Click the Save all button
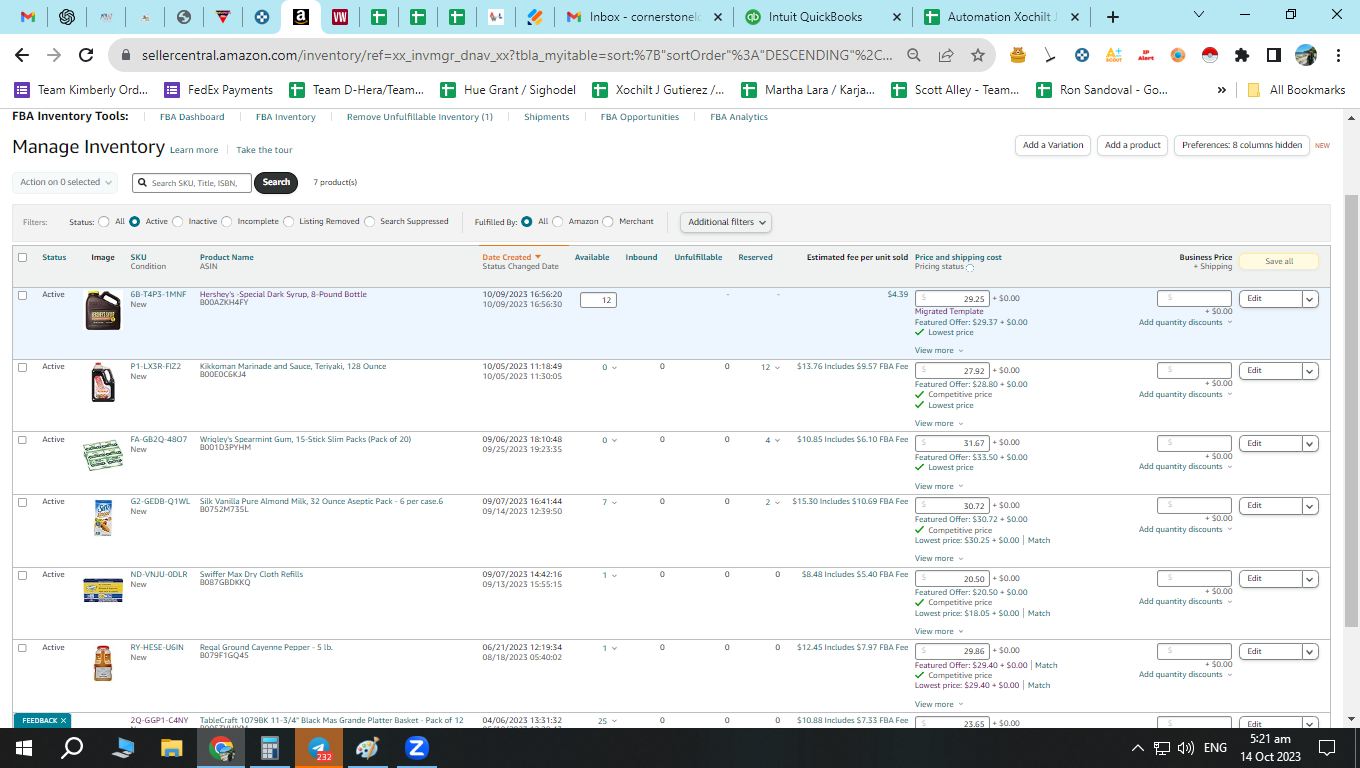Screen dimensions: 1360x768 point(1279,262)
